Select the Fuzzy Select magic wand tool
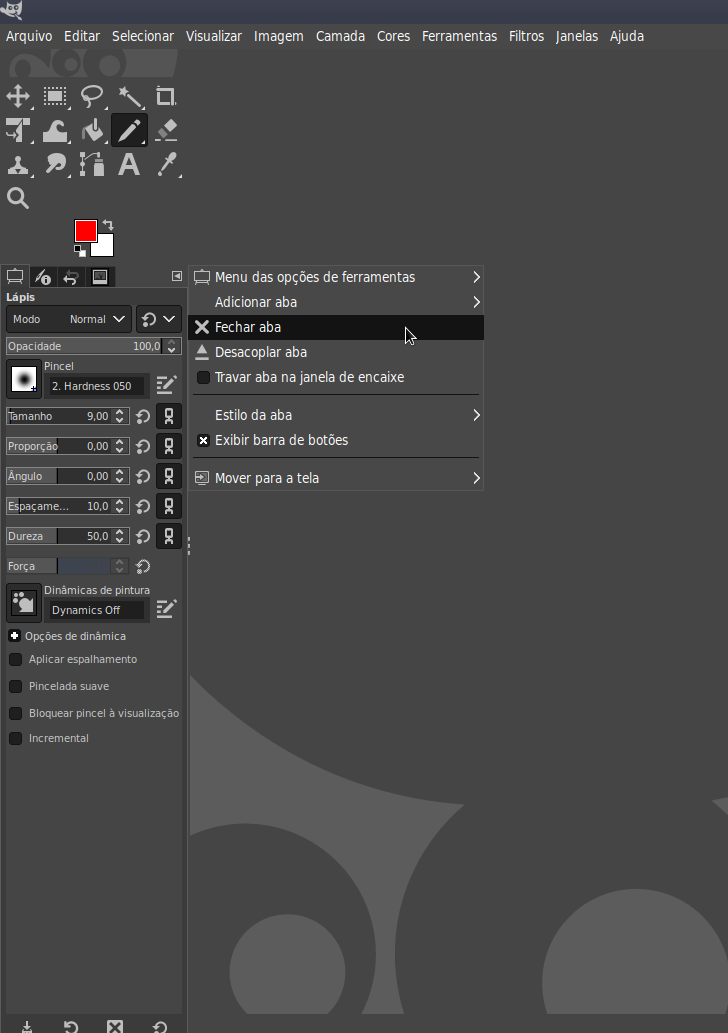 click(x=129, y=96)
